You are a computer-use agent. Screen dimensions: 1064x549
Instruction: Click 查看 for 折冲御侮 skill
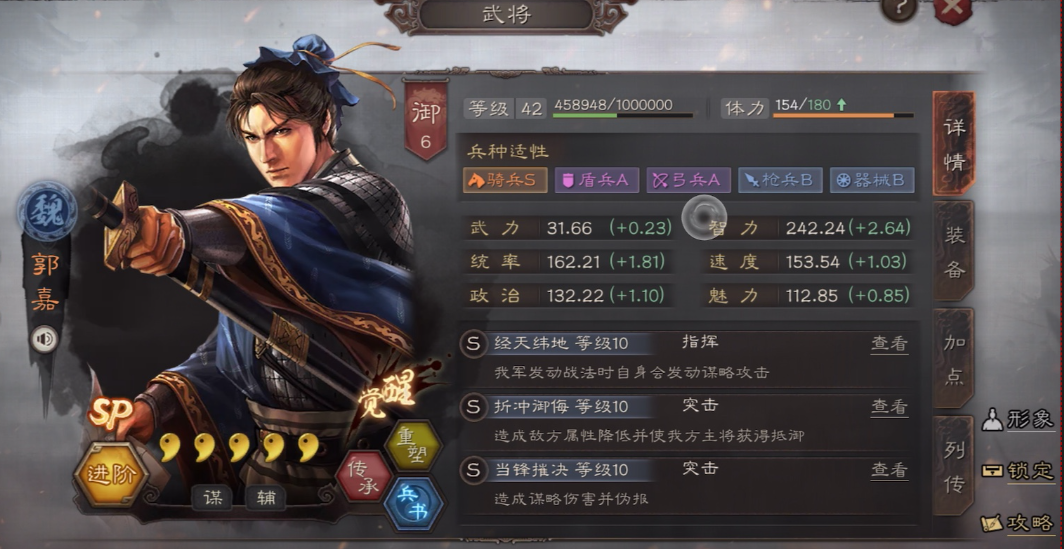[x=890, y=406]
